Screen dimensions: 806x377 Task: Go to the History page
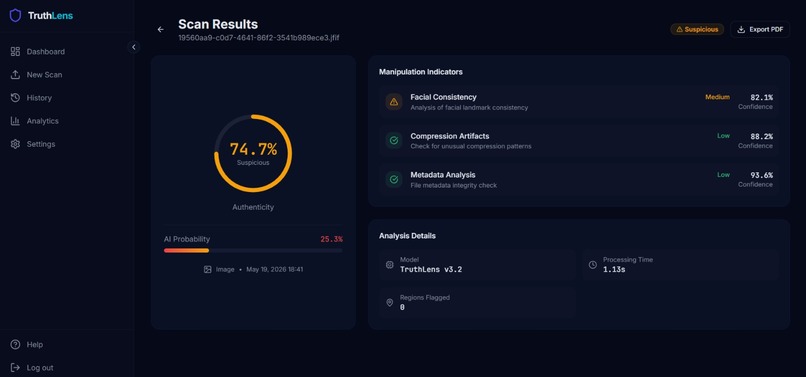coord(67,98)
